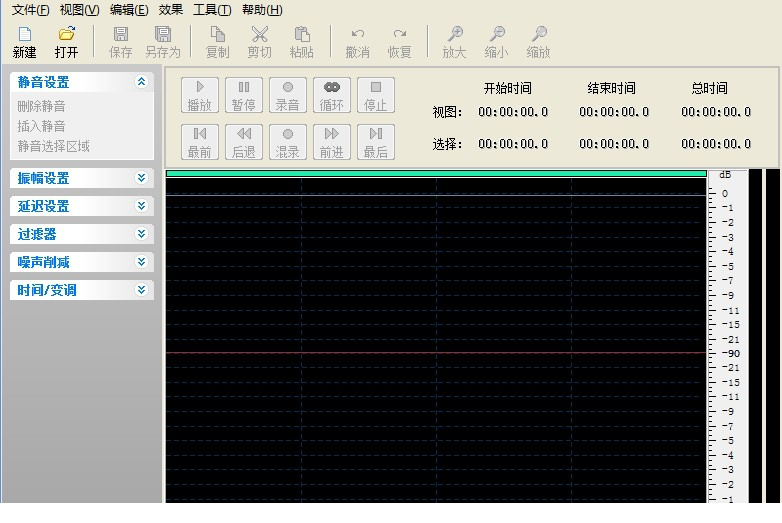Start mix recording with 混录 button
The height and width of the screenshot is (523, 782).
pos(288,142)
